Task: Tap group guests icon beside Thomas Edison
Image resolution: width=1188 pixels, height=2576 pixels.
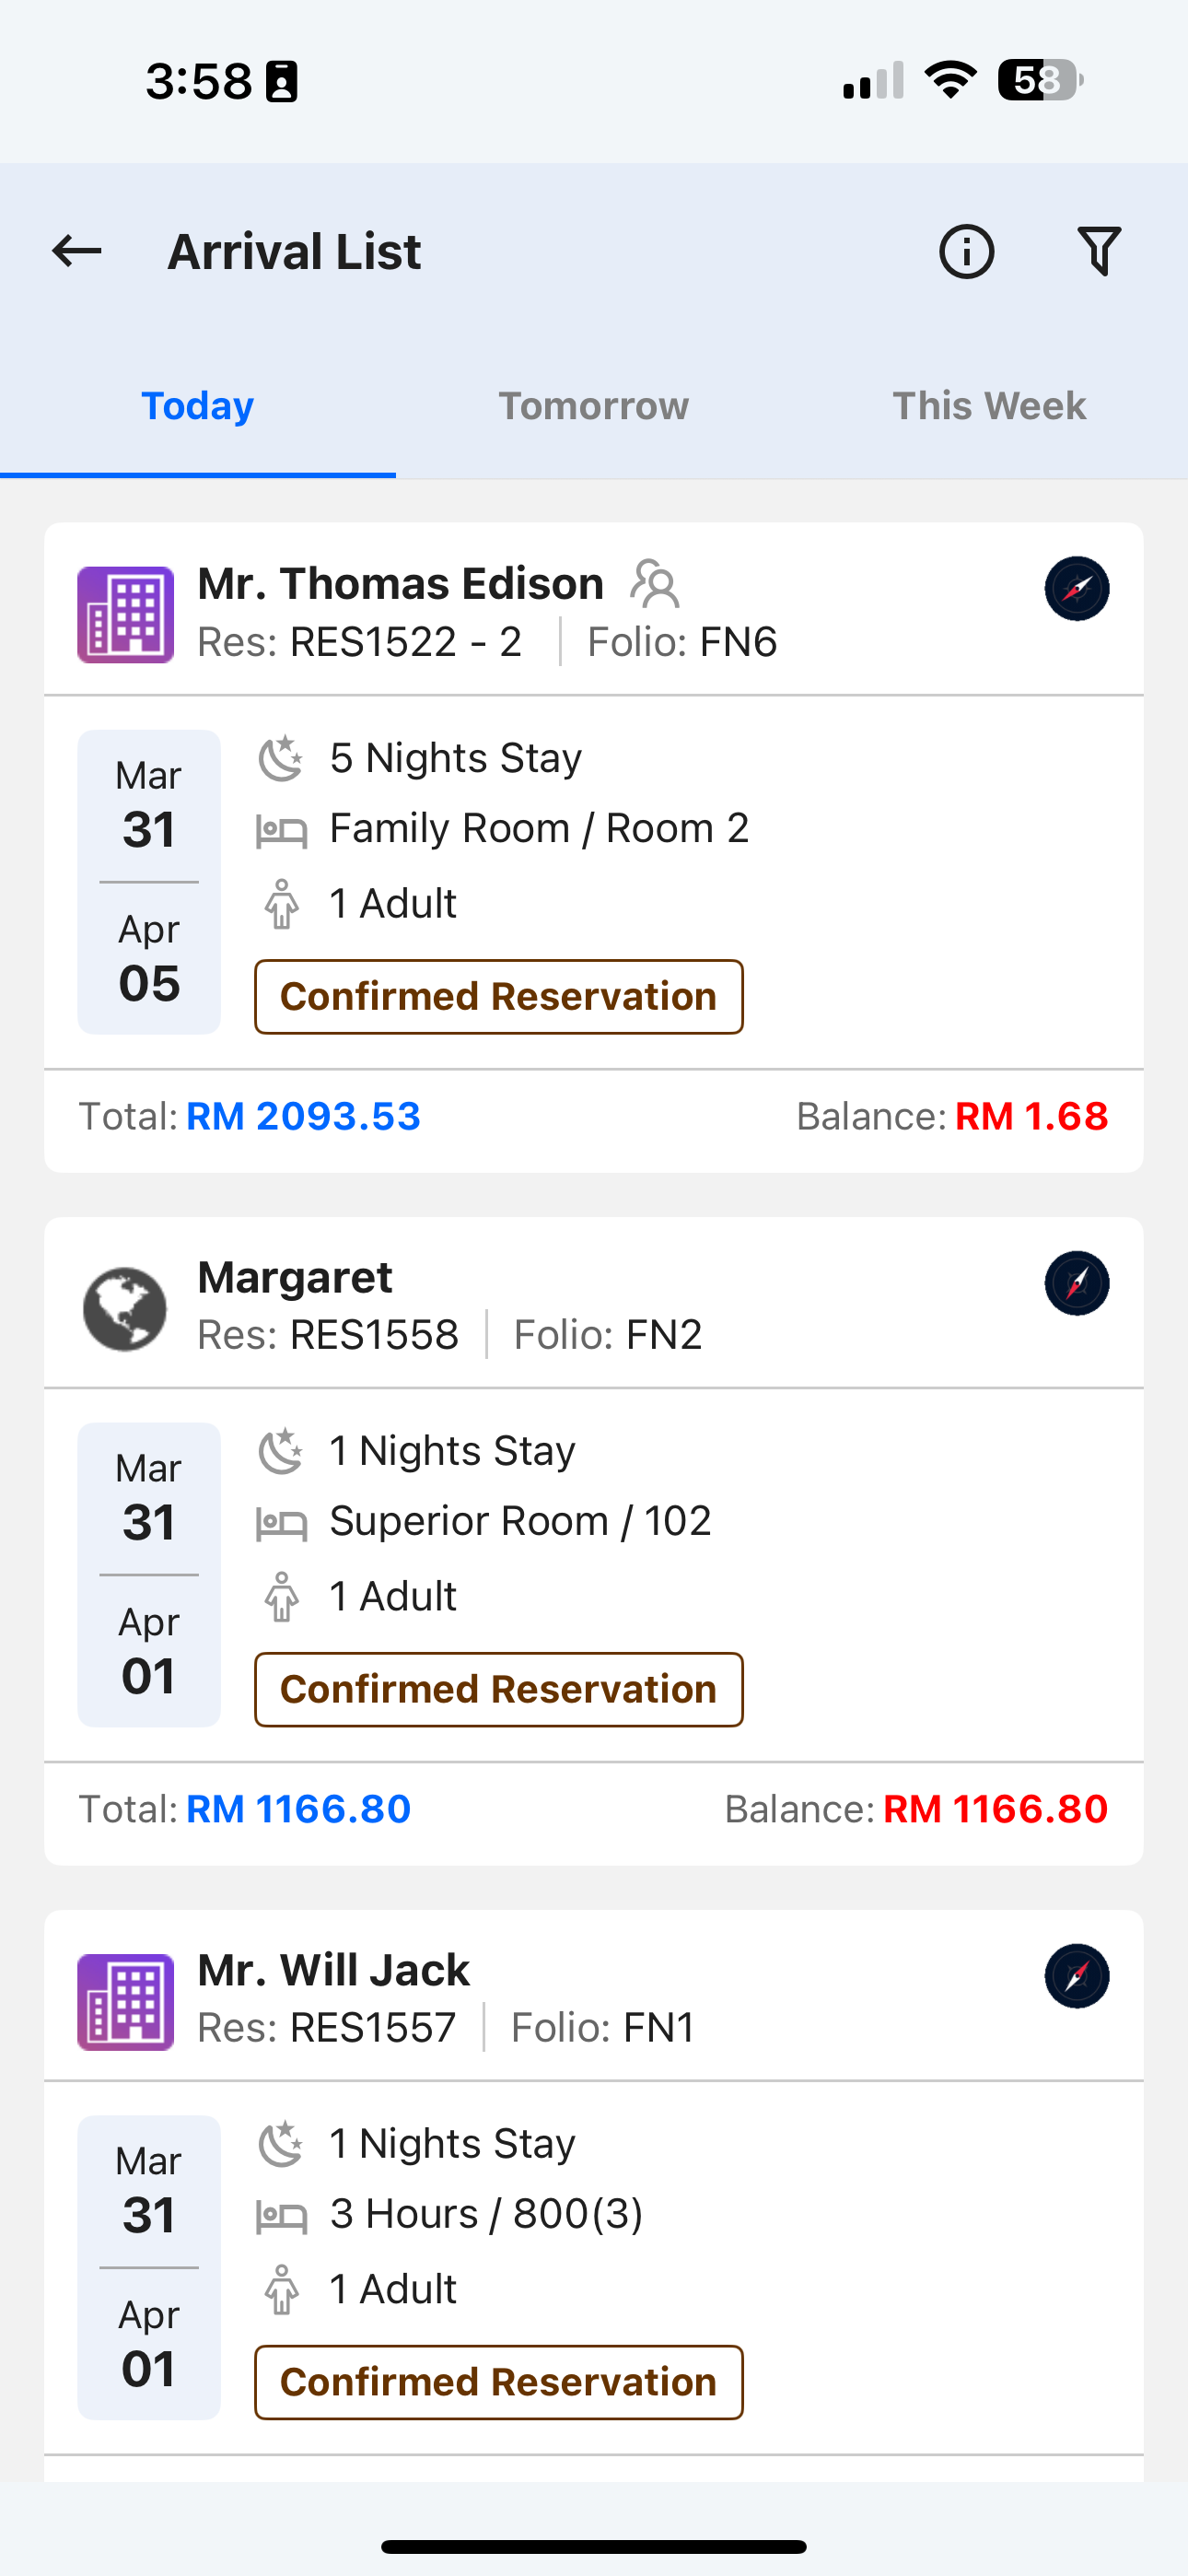Action: tap(655, 583)
